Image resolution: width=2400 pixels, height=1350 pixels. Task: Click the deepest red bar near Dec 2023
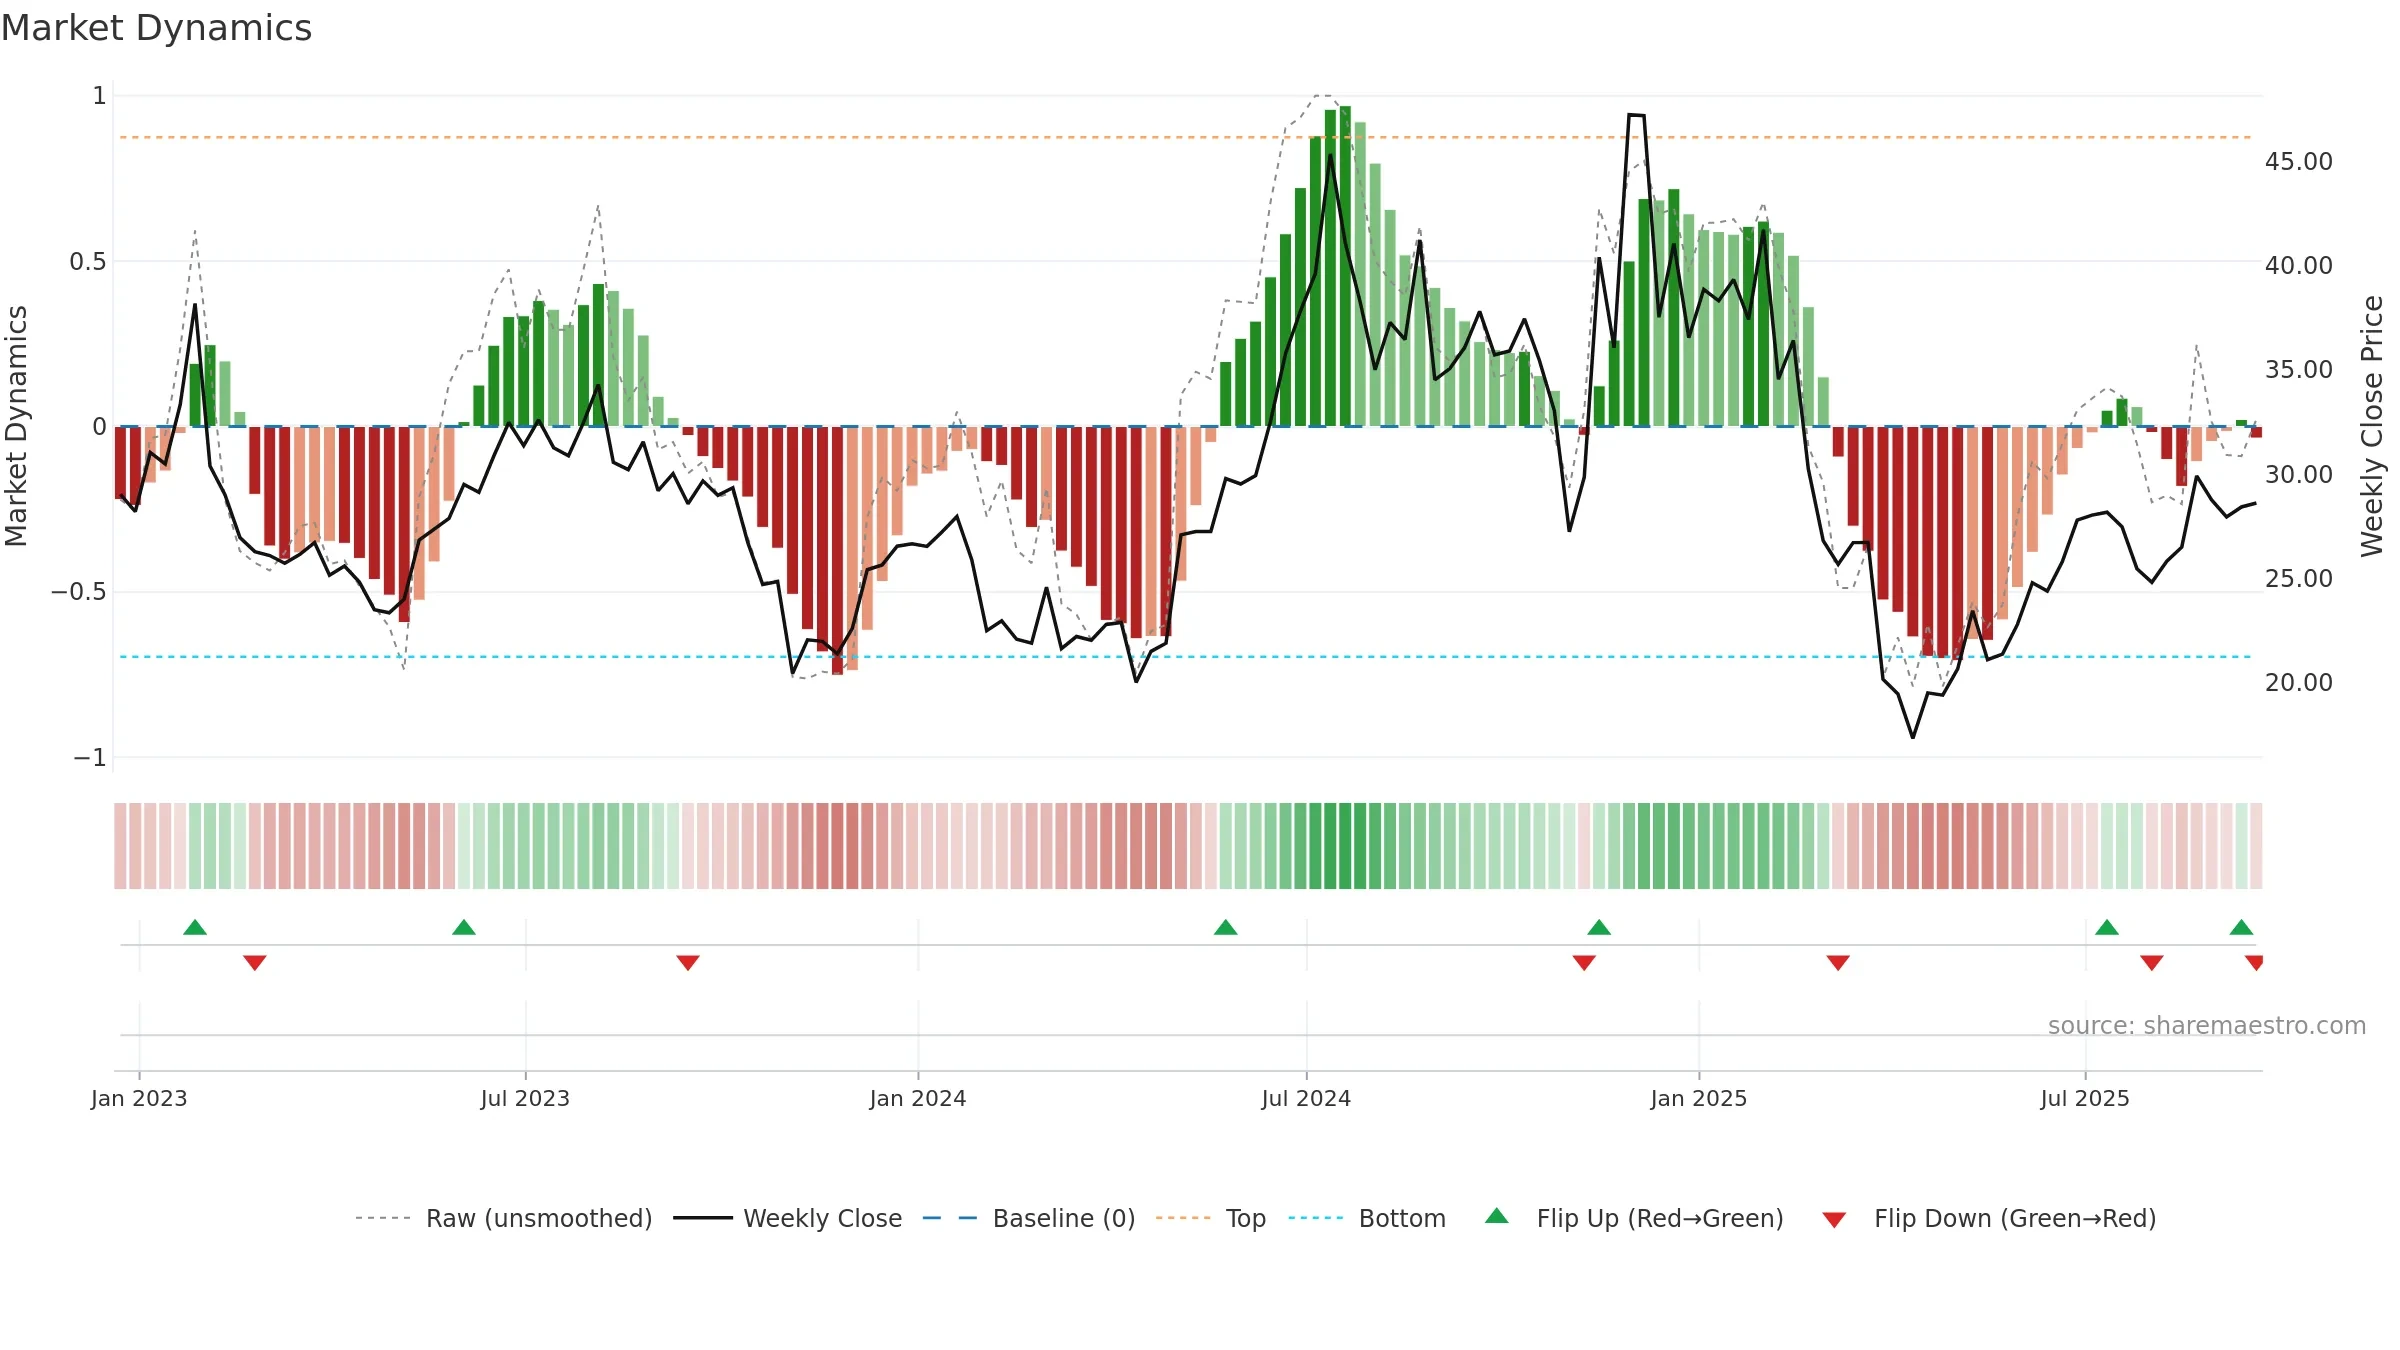(837, 550)
